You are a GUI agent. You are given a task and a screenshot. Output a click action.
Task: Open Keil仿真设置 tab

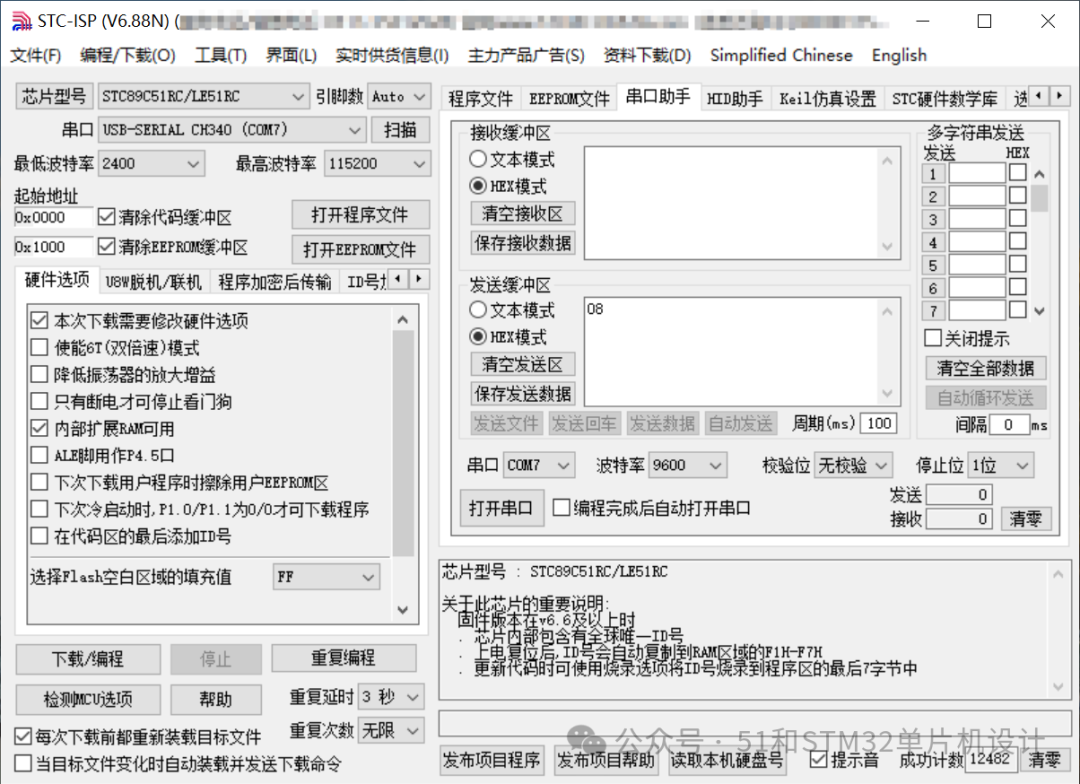(x=827, y=99)
